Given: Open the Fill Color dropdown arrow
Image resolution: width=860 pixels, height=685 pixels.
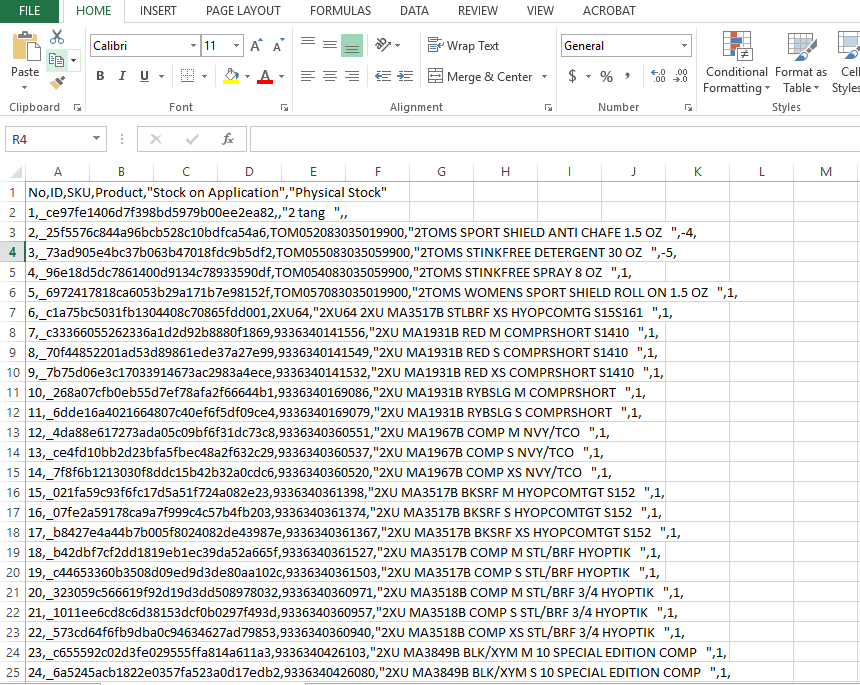Looking at the screenshot, I should 247,76.
